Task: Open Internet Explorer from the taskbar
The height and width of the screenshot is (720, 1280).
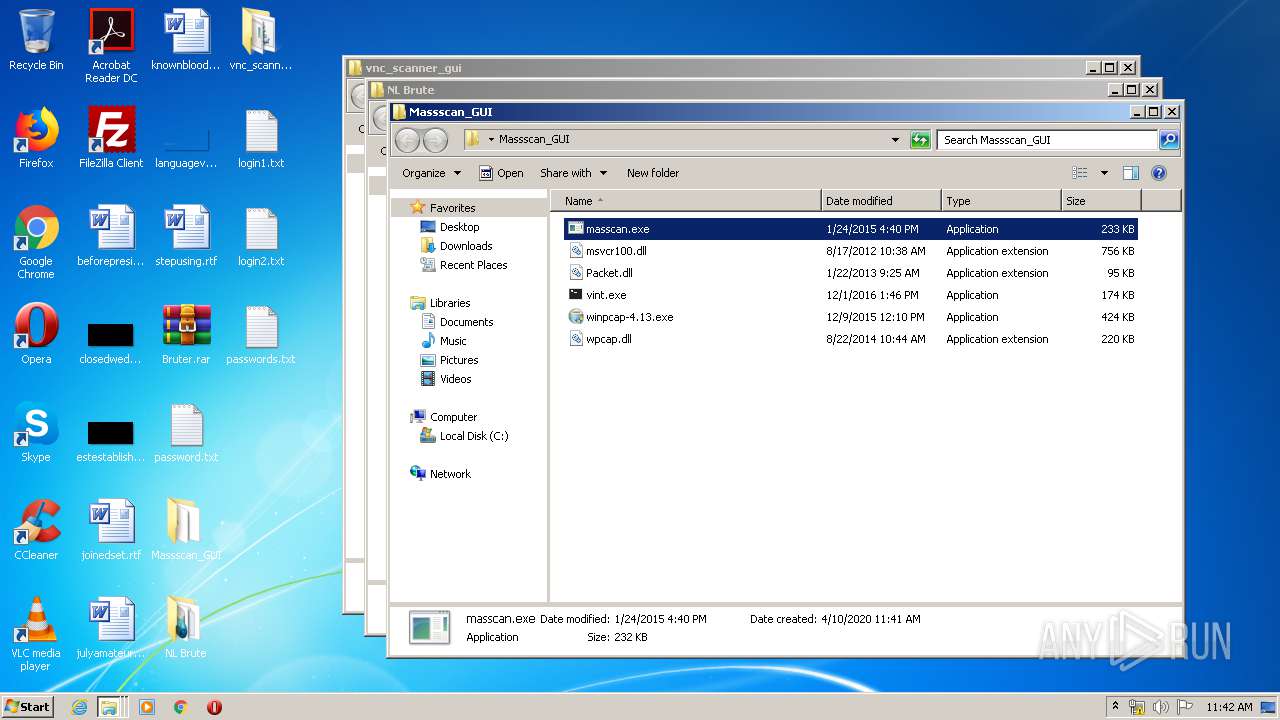Action: [79, 707]
